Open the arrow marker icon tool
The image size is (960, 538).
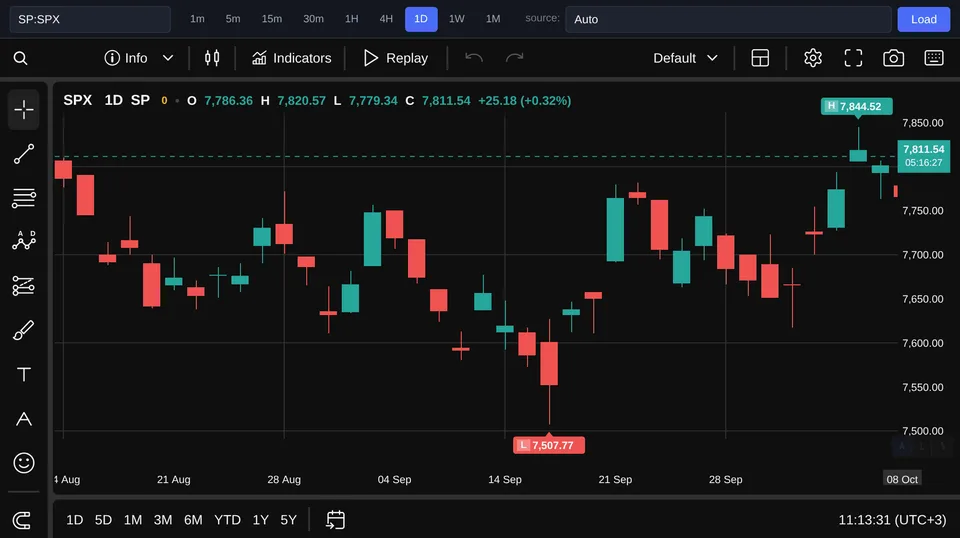point(24,419)
